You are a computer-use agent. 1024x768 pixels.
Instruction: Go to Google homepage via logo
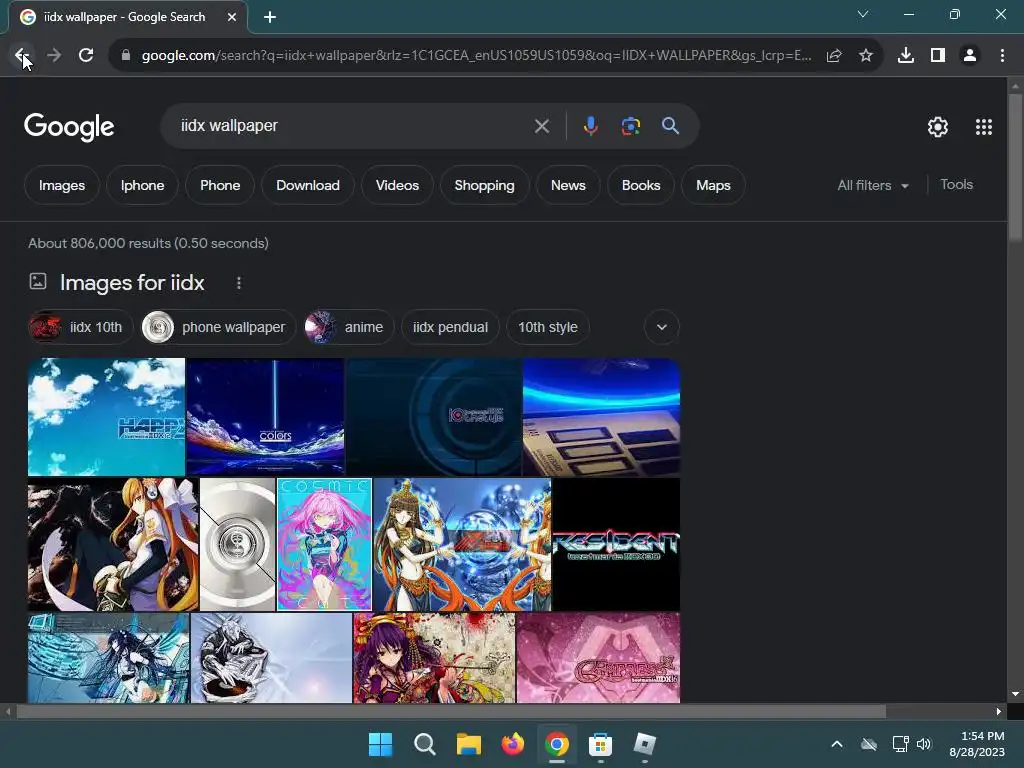tap(69, 127)
